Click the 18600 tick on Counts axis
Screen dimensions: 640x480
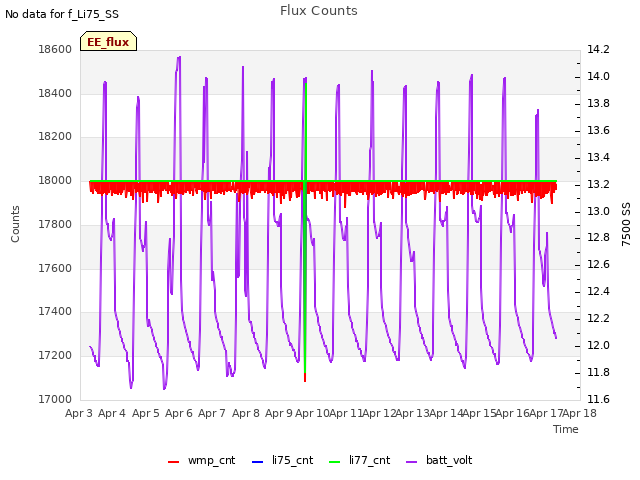click(x=55, y=49)
